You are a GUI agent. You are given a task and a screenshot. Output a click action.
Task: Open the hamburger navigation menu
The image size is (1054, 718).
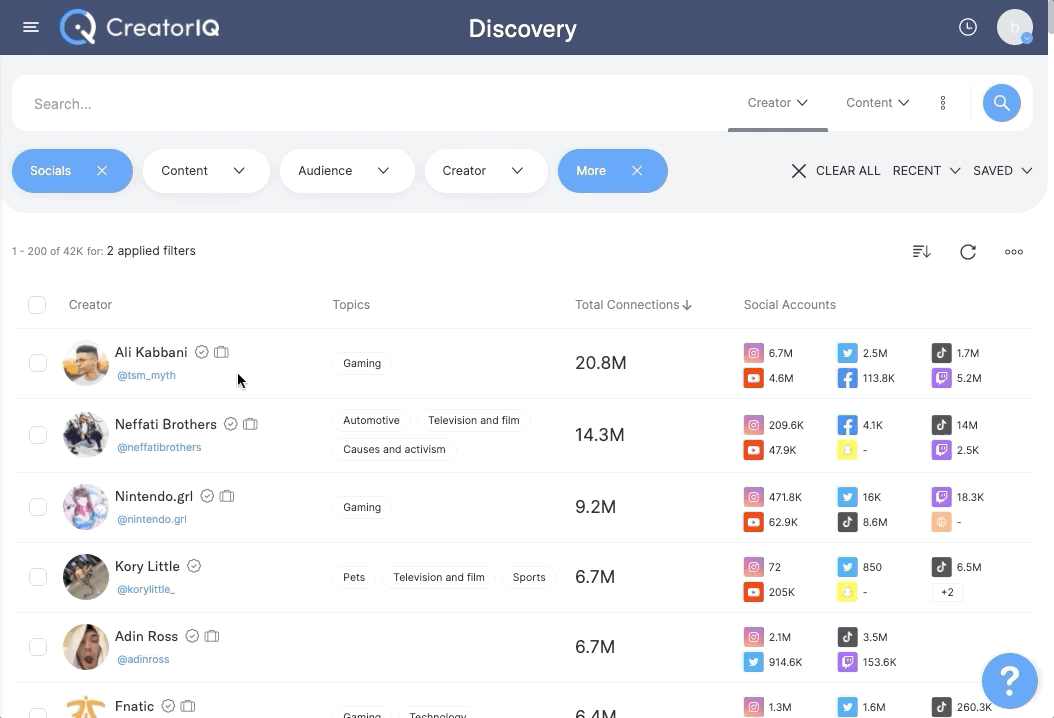[31, 28]
